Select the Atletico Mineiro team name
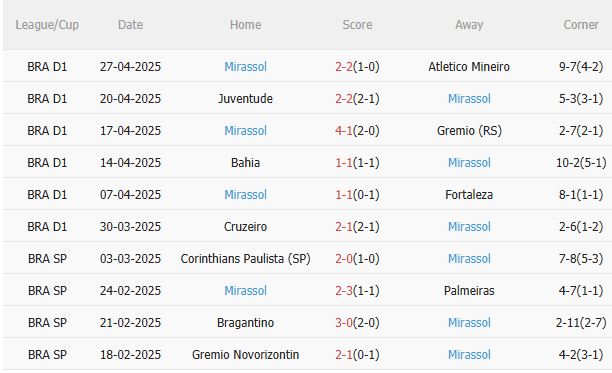The image size is (612, 373). 469,67
